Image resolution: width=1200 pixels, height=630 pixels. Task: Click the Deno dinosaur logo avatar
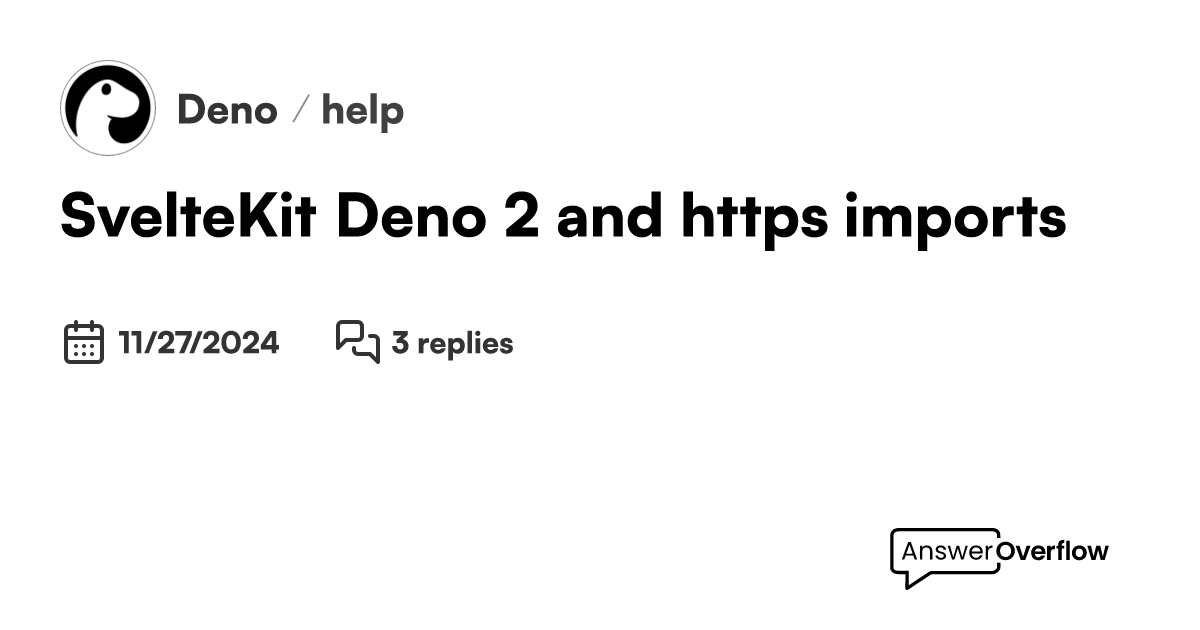108,108
